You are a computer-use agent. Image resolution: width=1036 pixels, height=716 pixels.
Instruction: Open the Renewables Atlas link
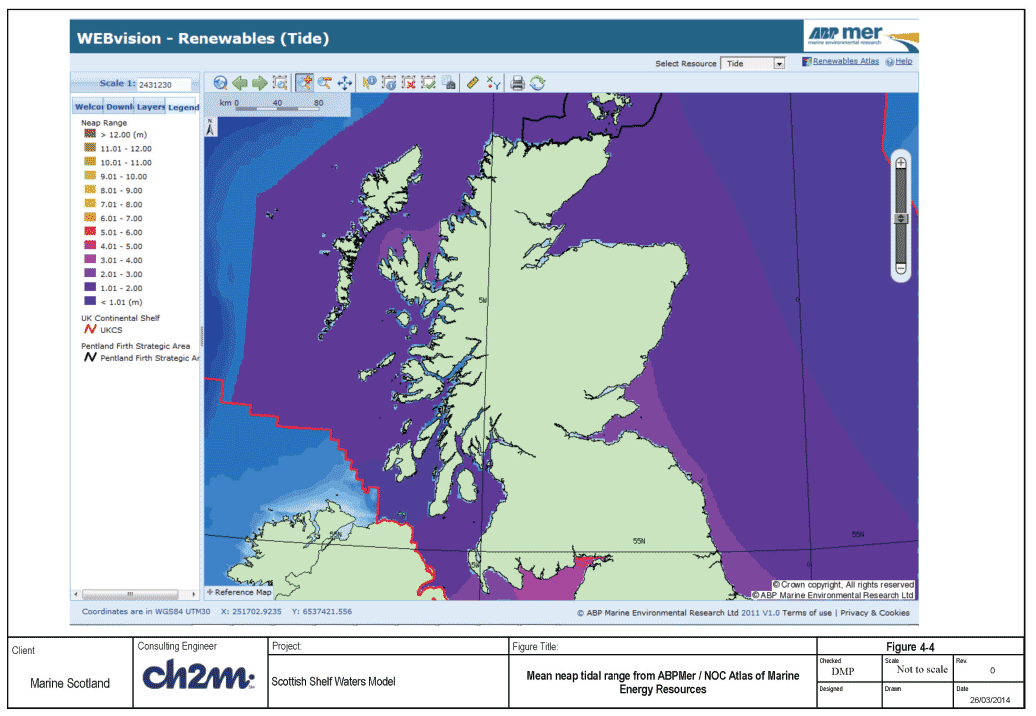(840, 61)
